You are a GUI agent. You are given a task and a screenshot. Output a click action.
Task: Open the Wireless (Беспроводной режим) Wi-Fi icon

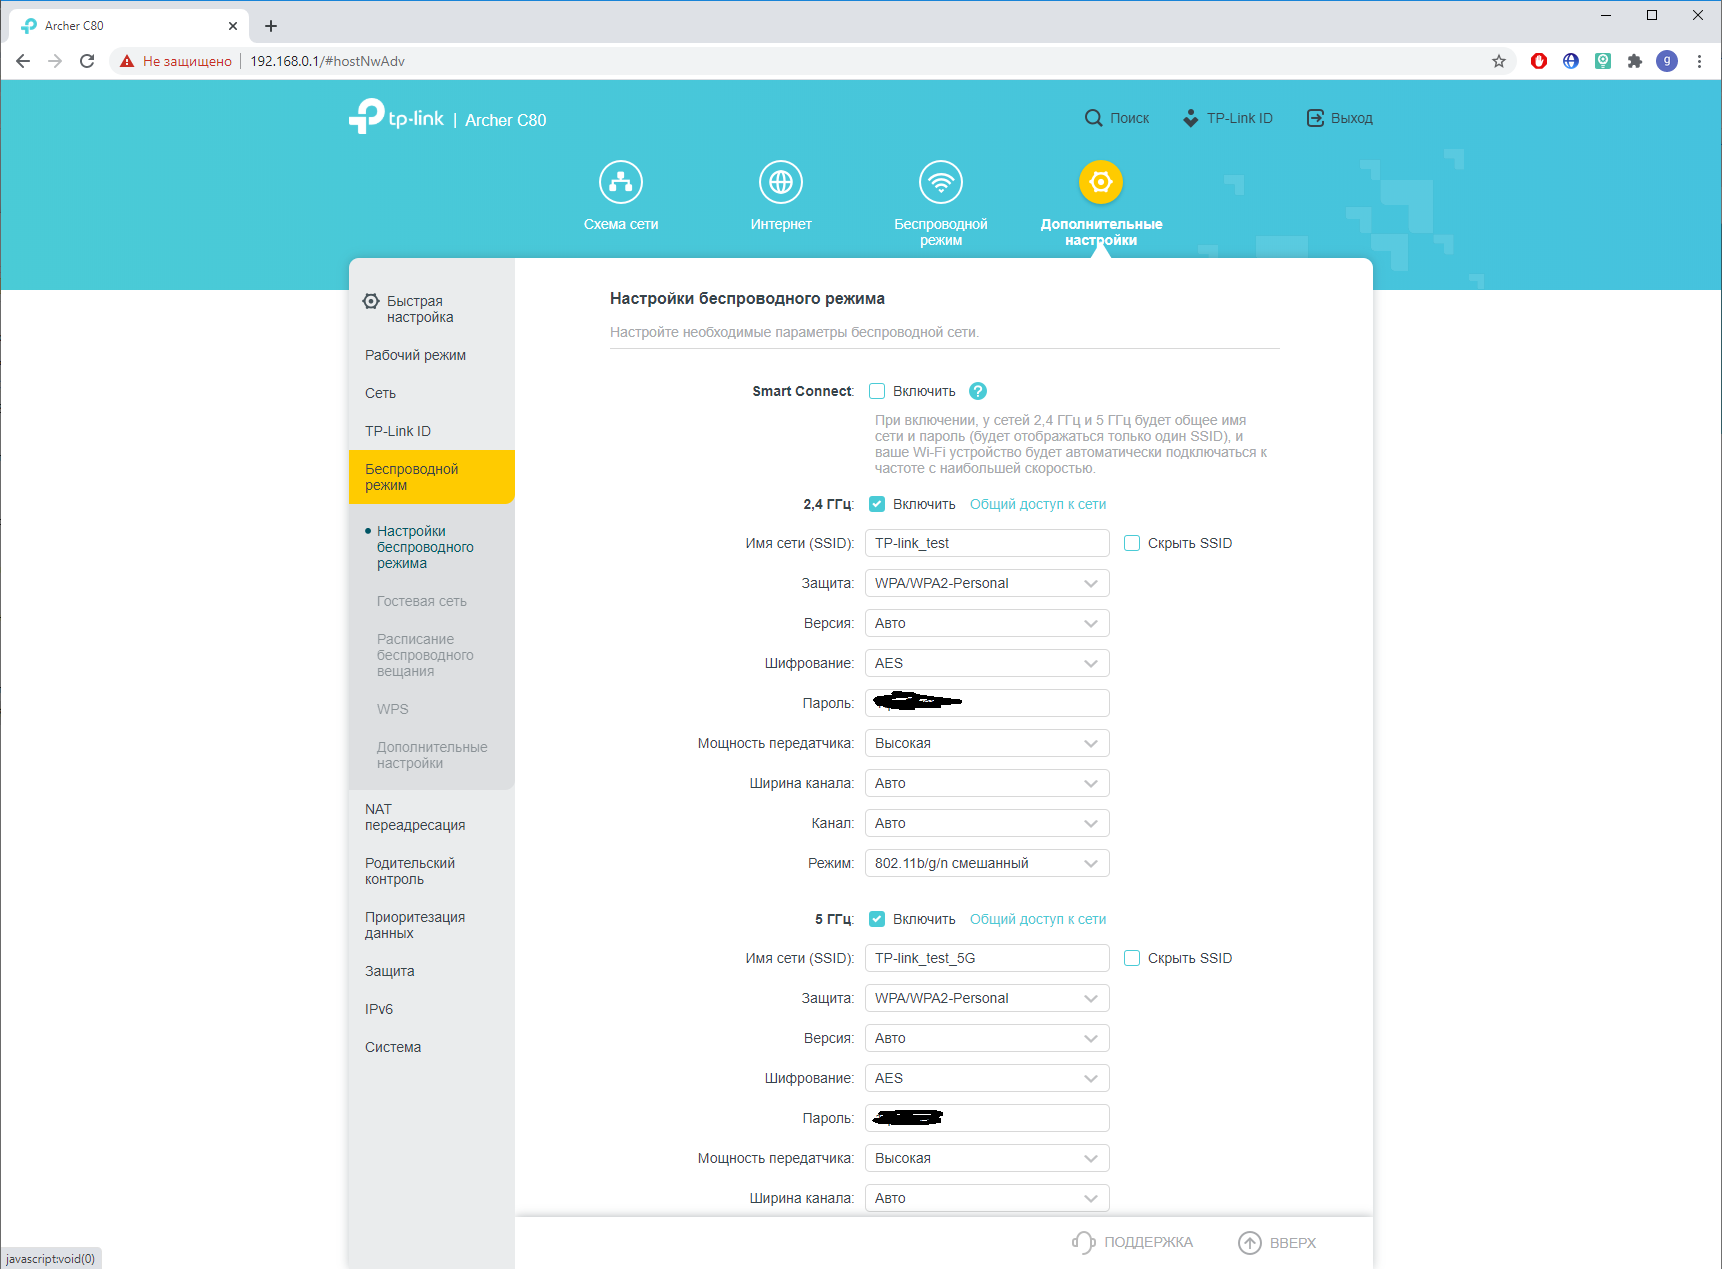point(941,182)
